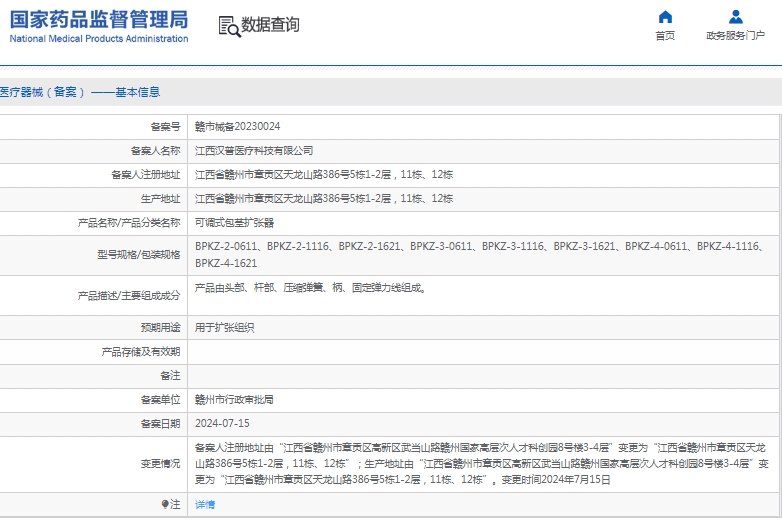
Task: Click the 备案日期 row label
Action: tap(160, 423)
